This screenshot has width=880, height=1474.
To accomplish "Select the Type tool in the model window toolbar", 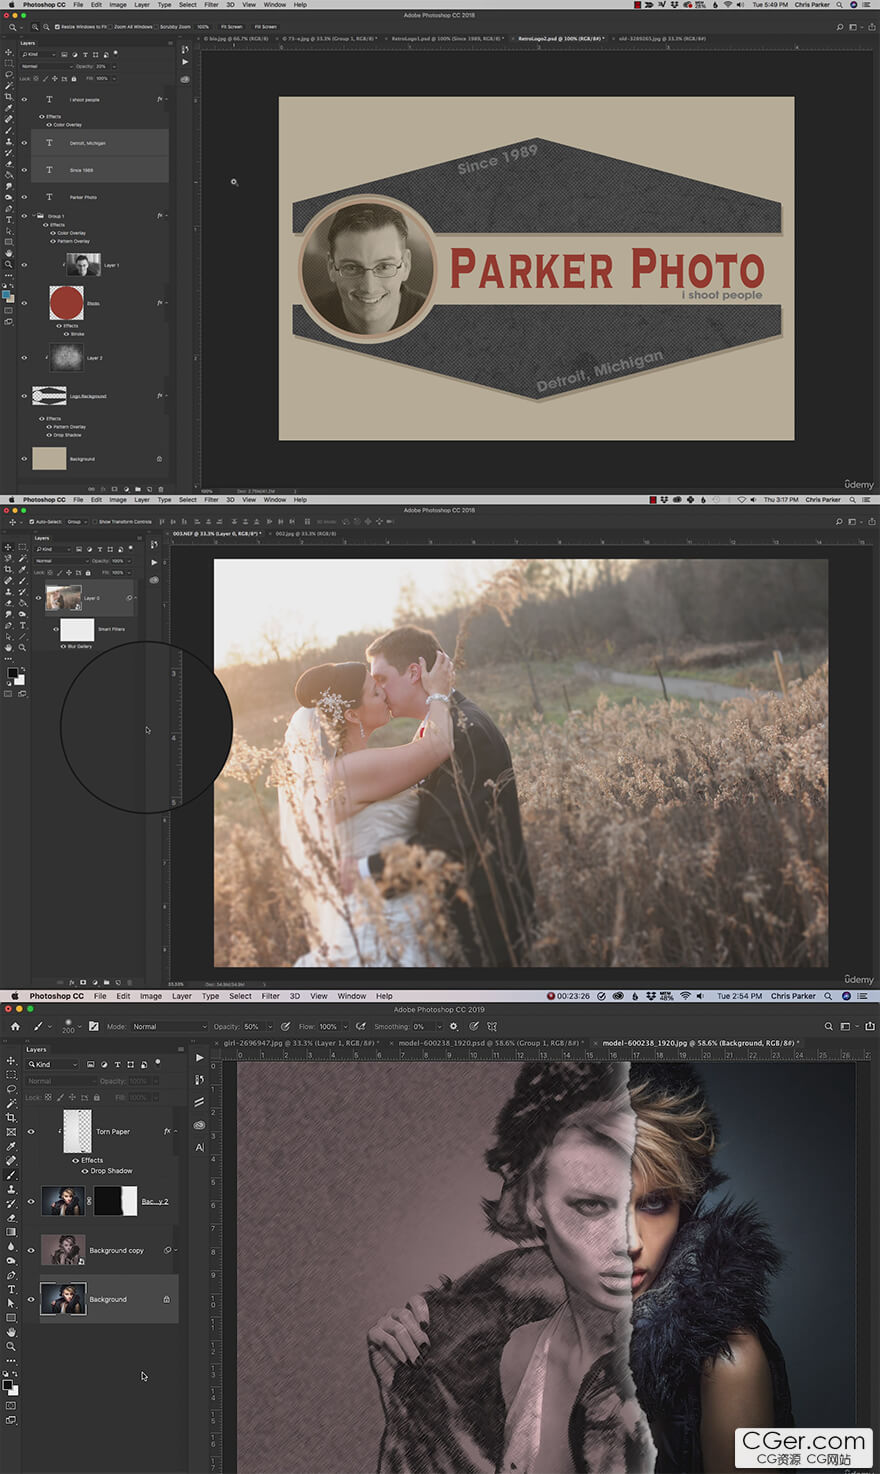I will click(11, 1289).
